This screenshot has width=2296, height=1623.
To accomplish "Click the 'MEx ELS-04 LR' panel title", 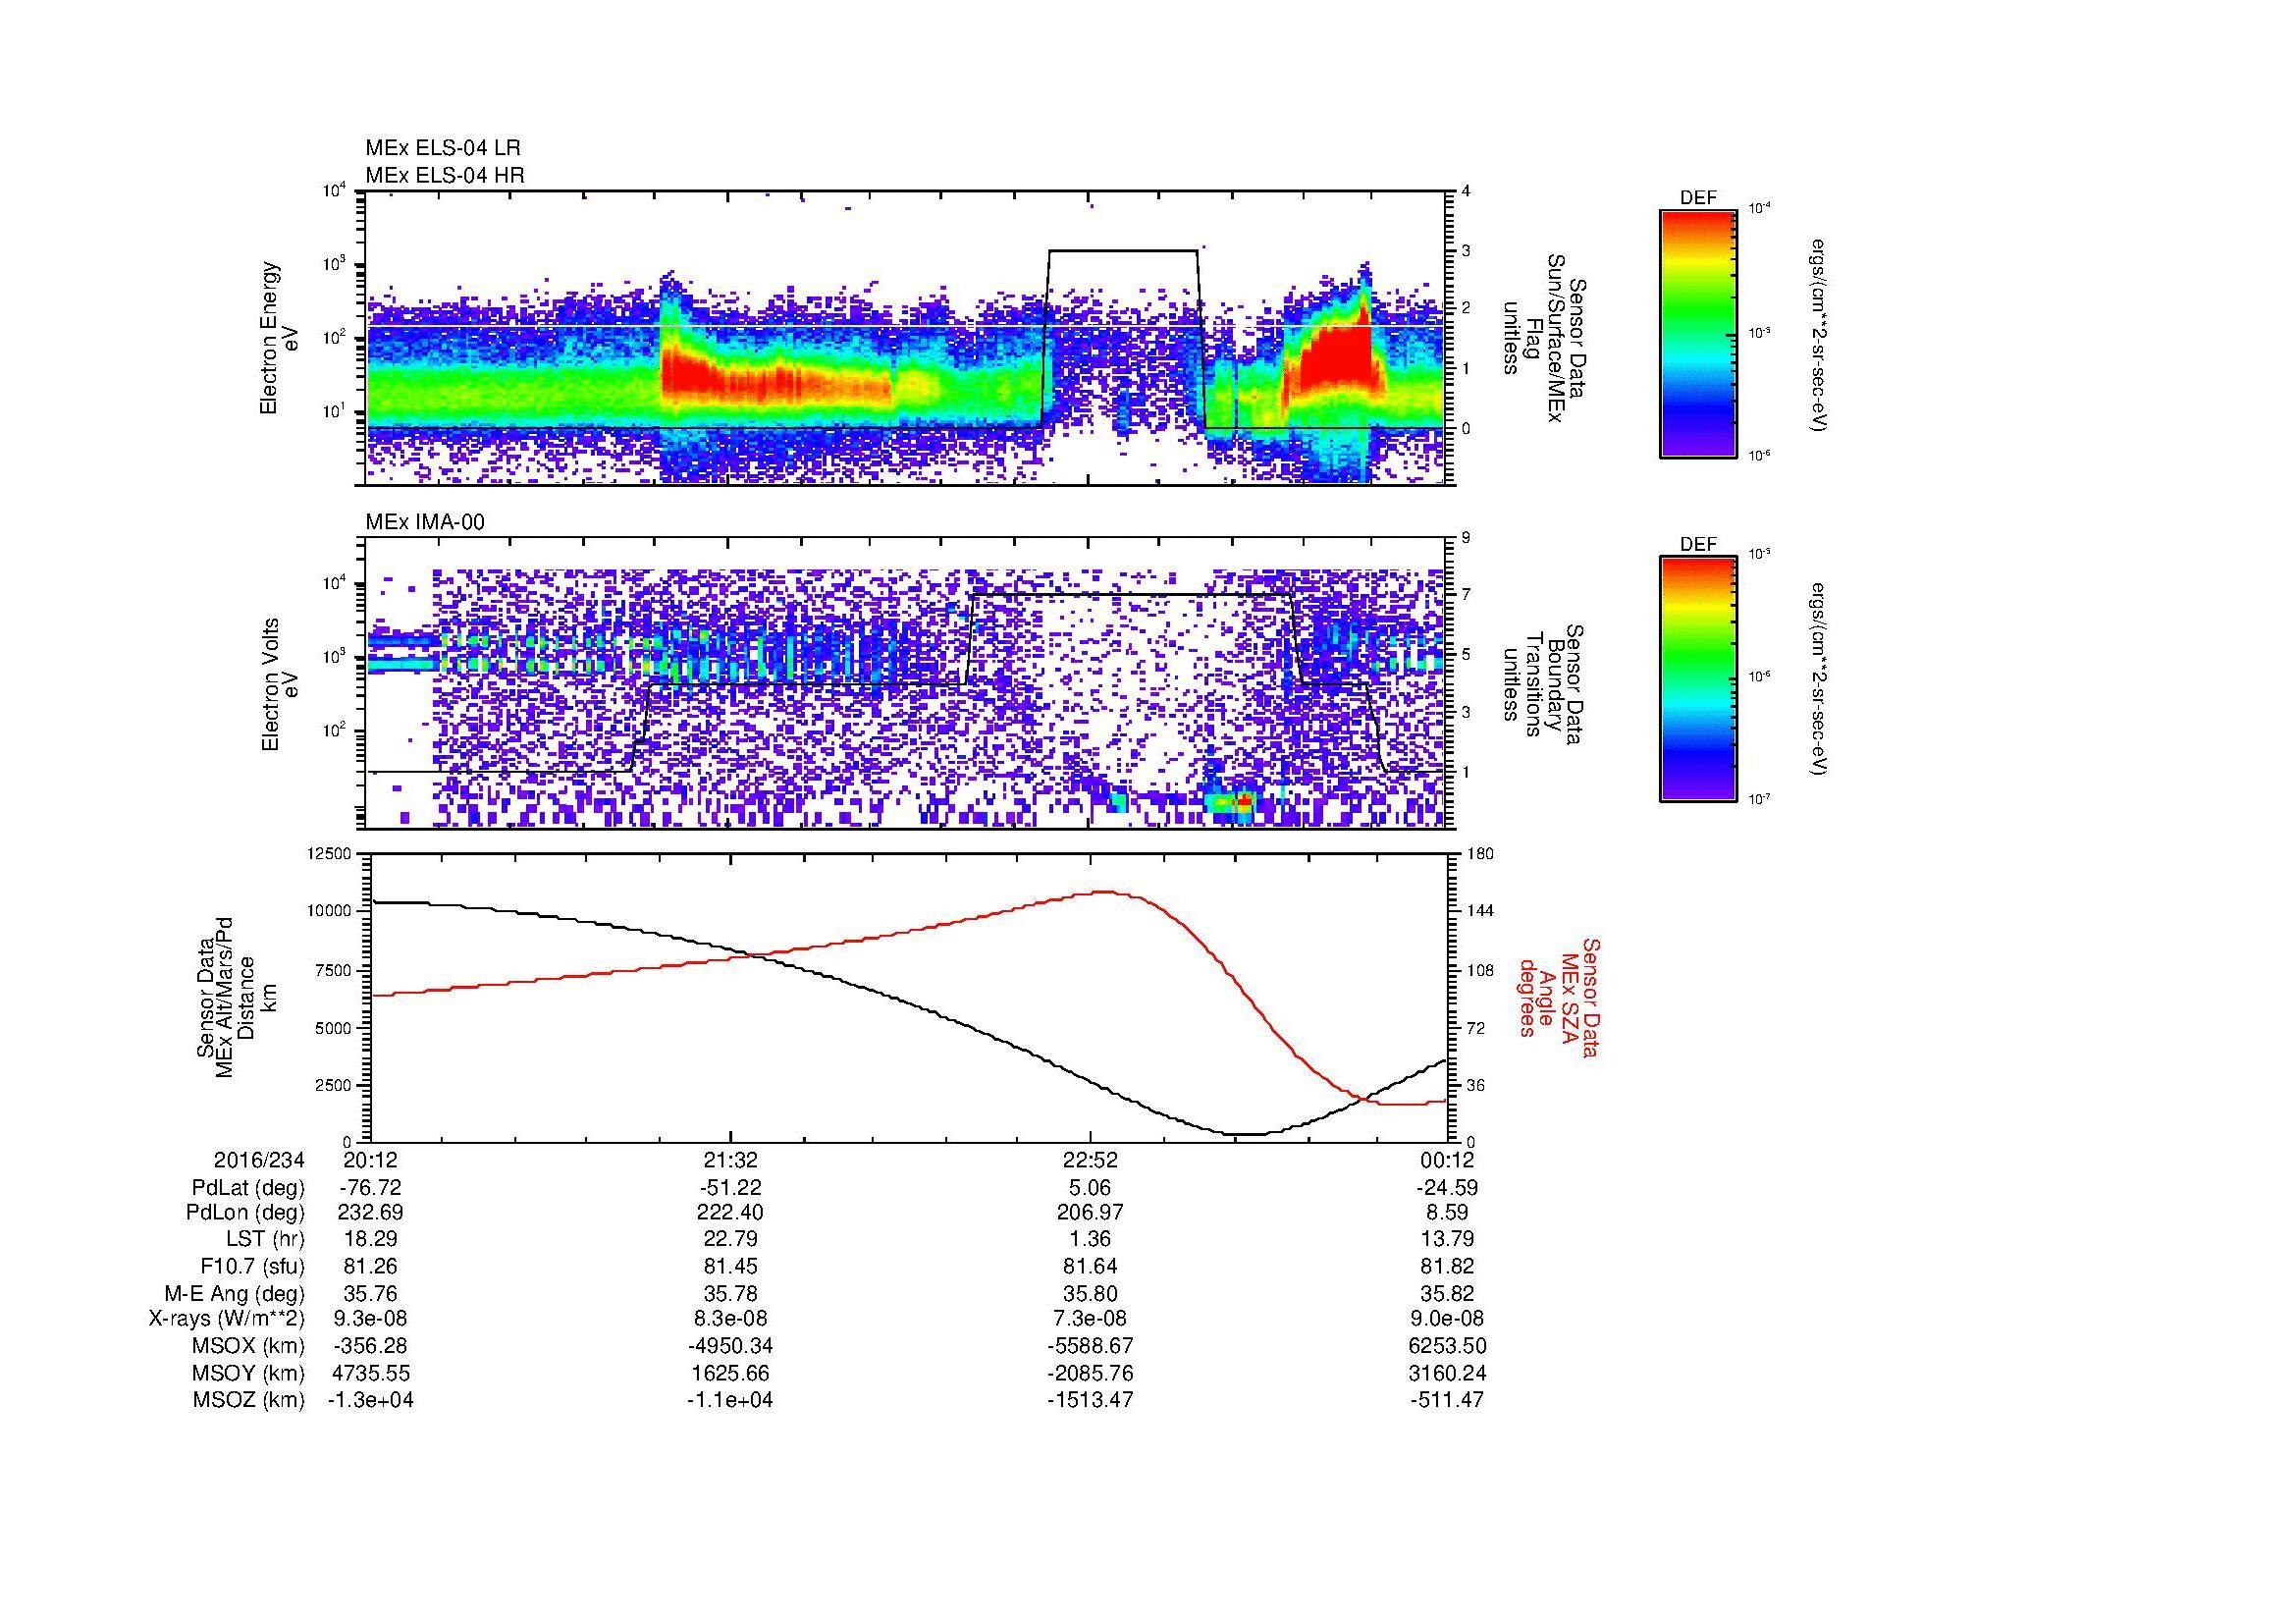I will [x=442, y=148].
